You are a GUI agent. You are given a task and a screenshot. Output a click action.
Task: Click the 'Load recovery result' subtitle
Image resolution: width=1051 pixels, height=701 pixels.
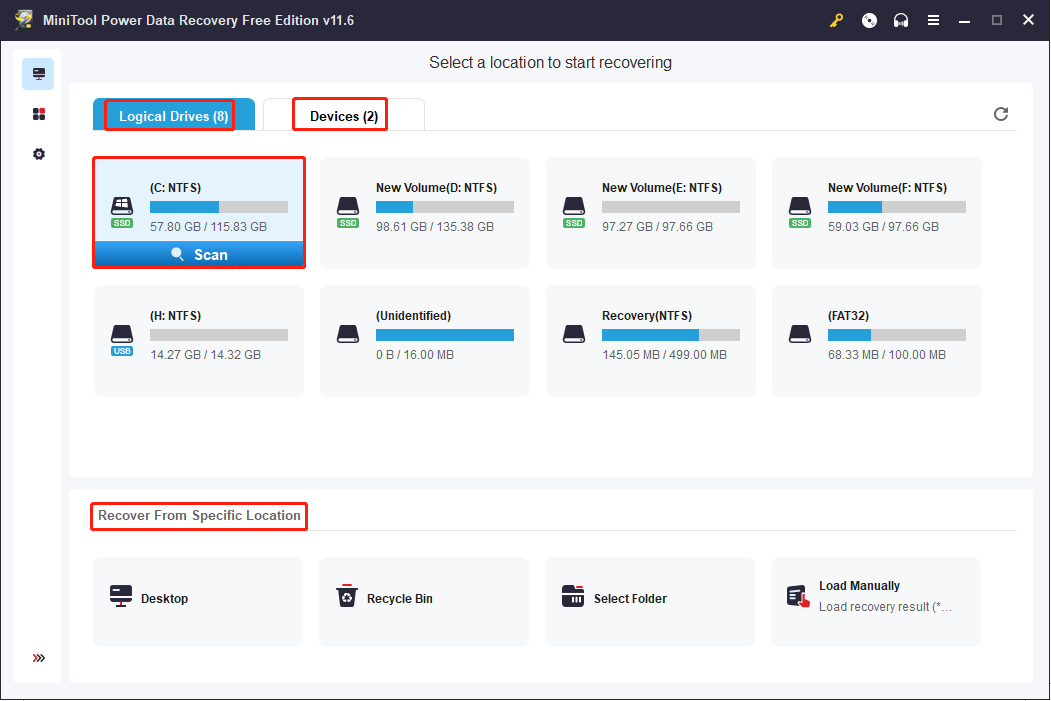pyautogui.click(x=885, y=607)
